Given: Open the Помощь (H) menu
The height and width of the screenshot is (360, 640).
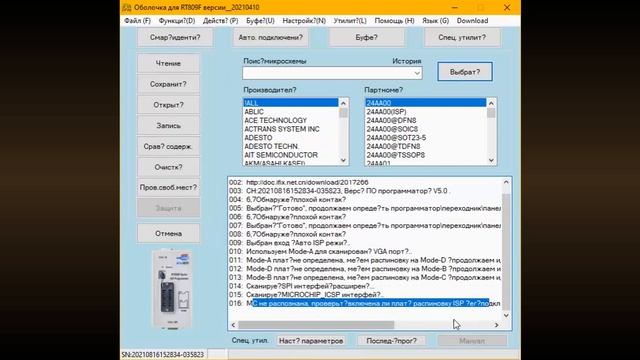Looking at the screenshot, I should [394, 21].
